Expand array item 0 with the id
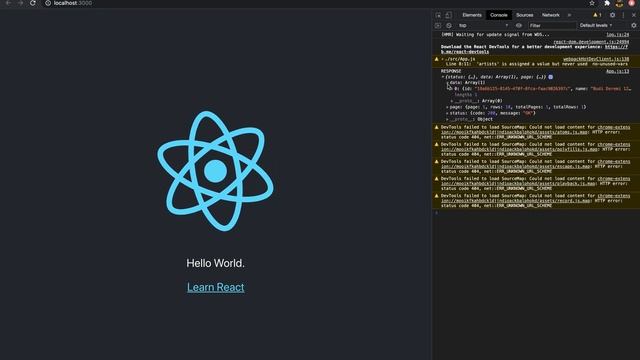 pyautogui.click(x=452, y=89)
